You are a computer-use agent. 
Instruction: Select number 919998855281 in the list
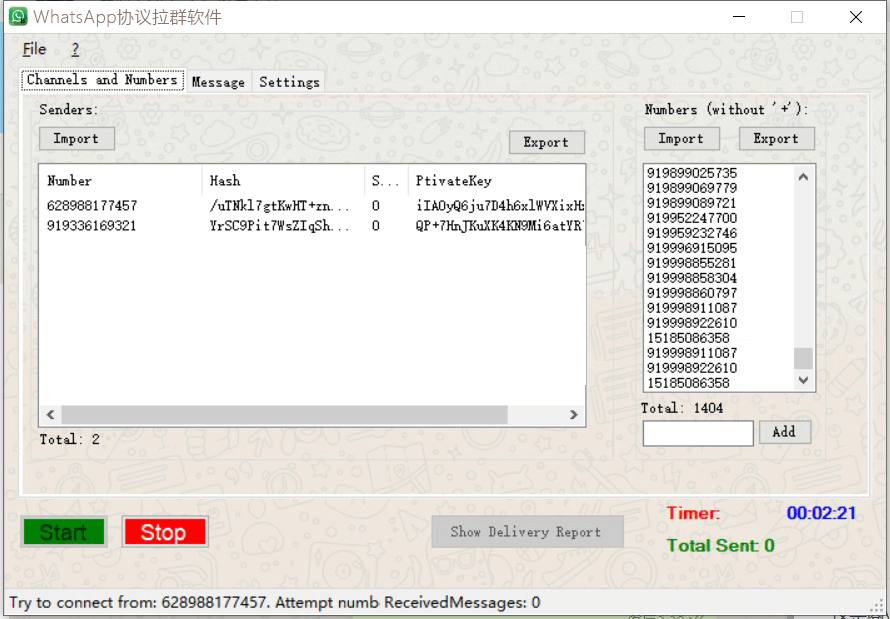tap(692, 263)
